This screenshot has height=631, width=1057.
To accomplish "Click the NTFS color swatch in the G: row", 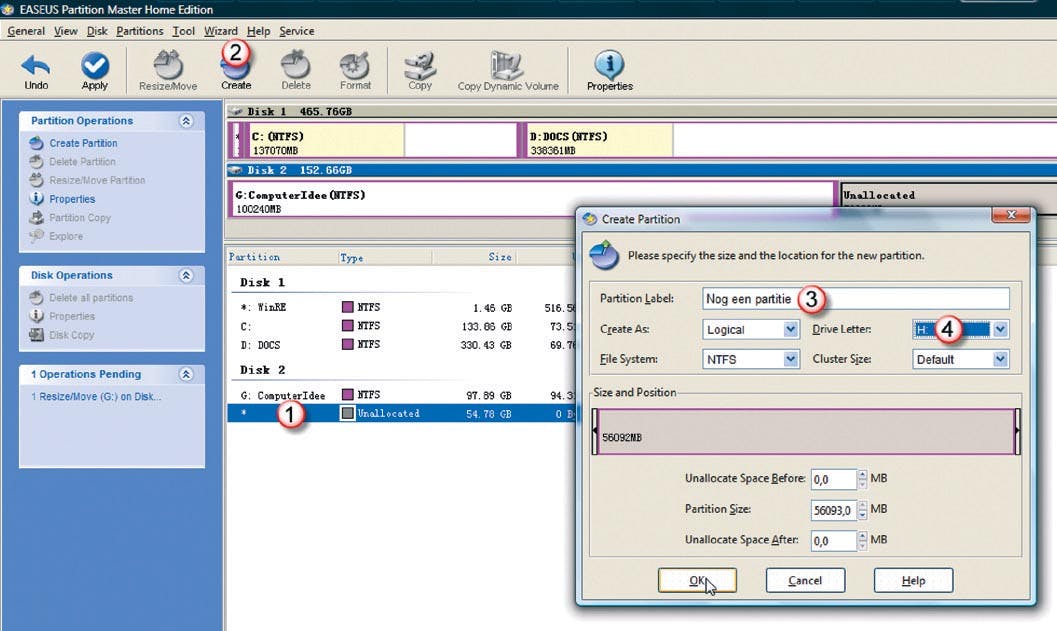I will click(x=348, y=394).
